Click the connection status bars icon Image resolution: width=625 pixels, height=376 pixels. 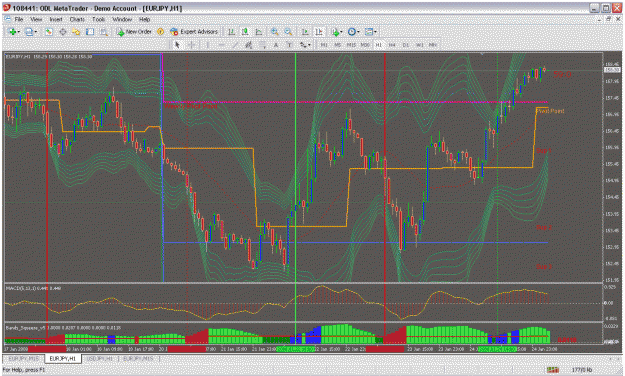553,370
